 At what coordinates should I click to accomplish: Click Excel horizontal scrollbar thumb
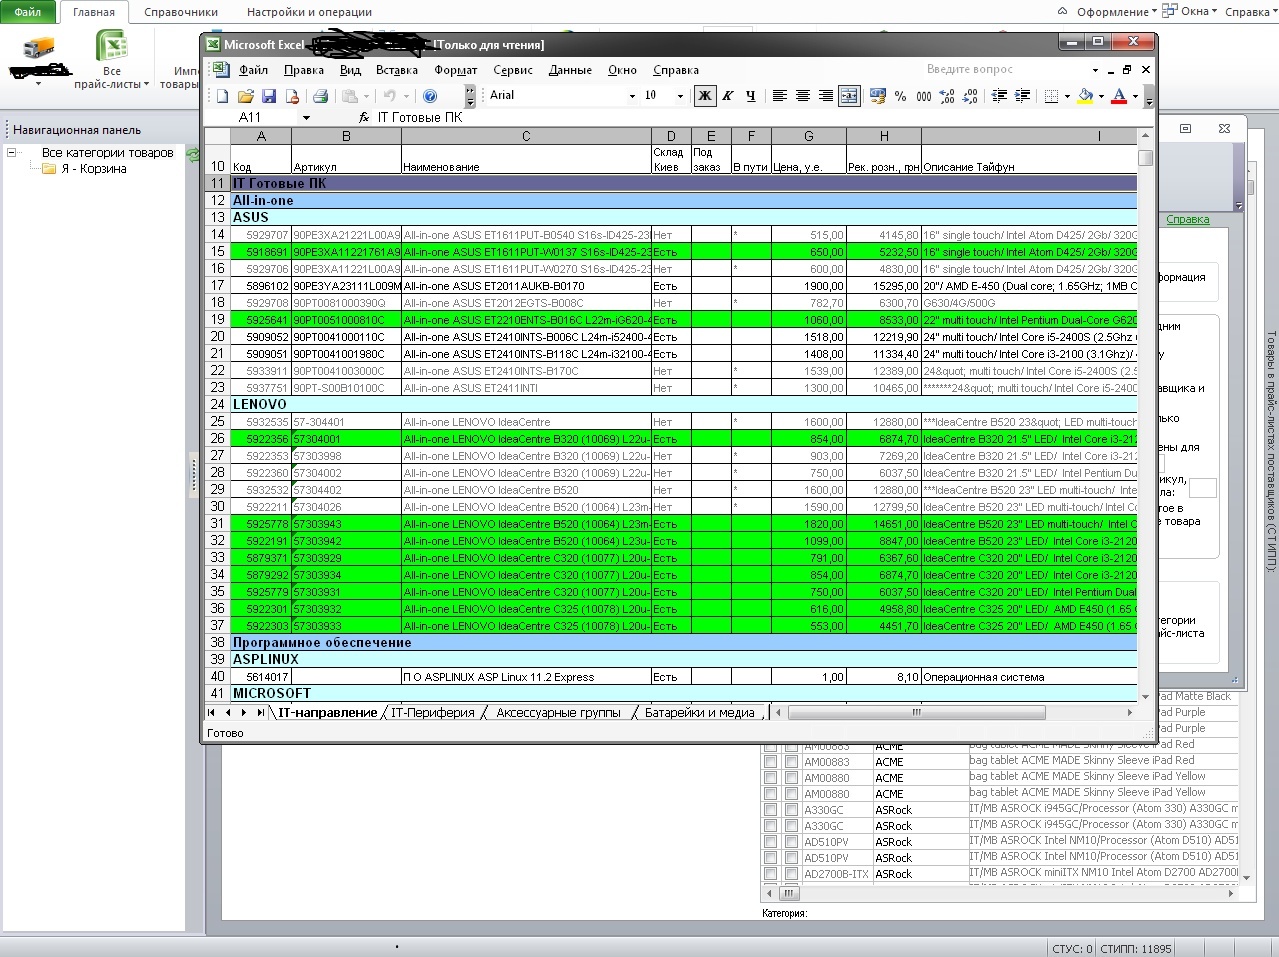pos(917,713)
